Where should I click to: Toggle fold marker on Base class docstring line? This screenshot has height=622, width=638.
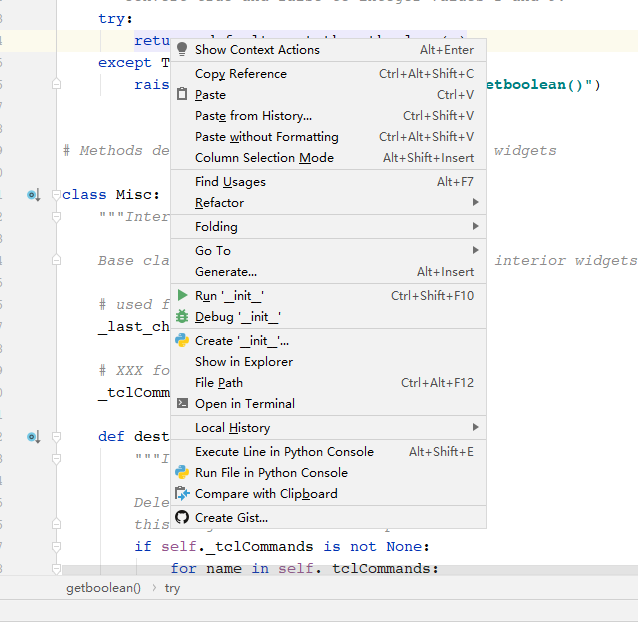click(57, 260)
